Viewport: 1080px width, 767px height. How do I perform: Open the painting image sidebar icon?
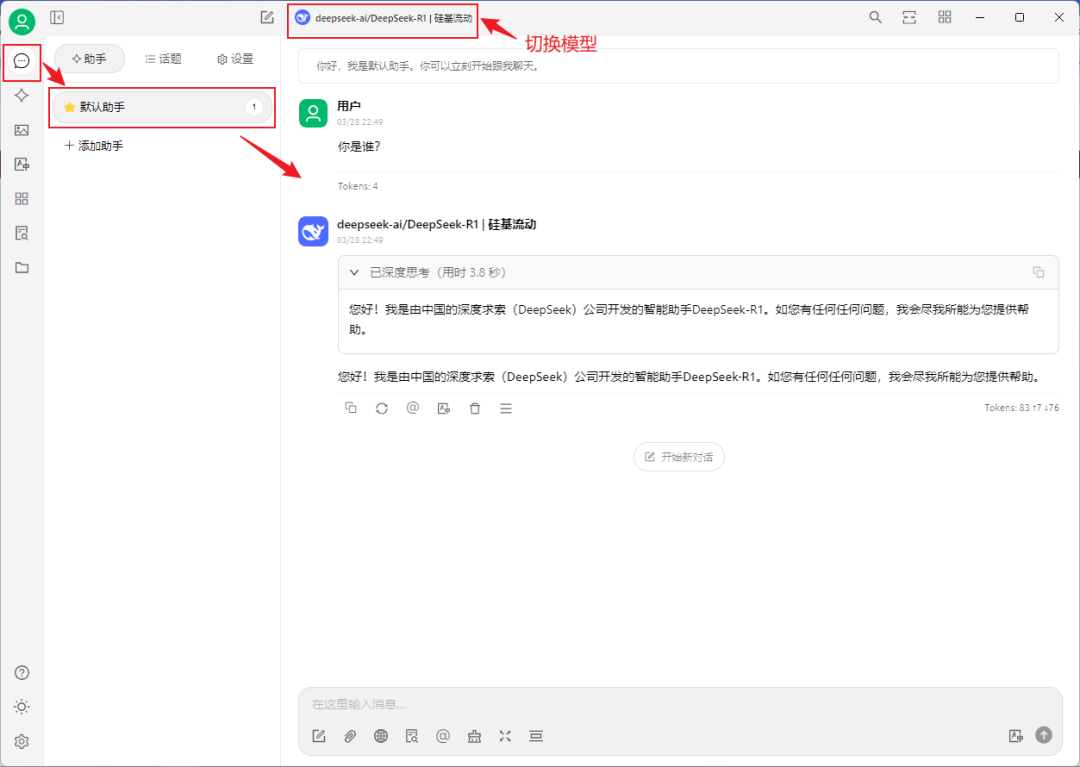(x=22, y=129)
